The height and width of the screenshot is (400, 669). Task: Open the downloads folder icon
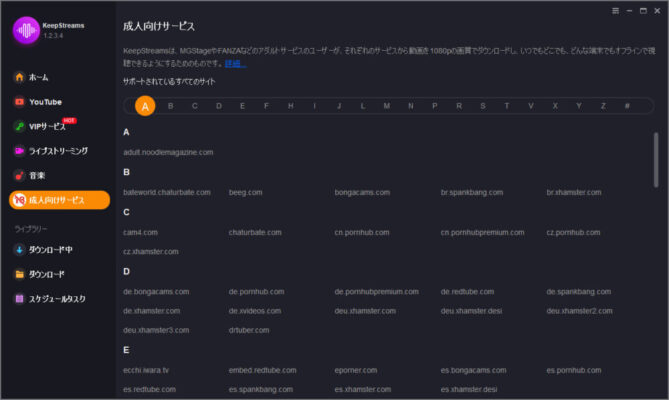[x=19, y=274]
